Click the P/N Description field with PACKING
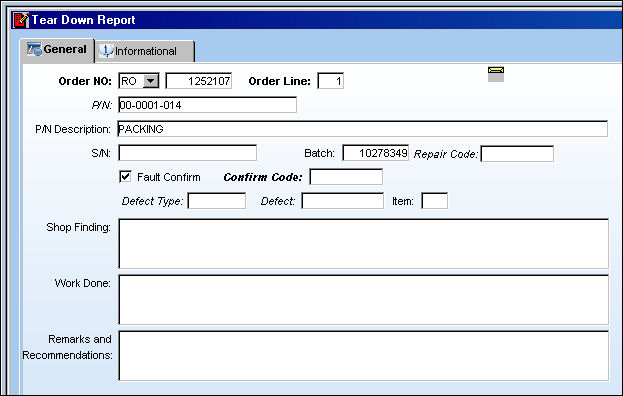The height and width of the screenshot is (396, 623). [x=363, y=129]
